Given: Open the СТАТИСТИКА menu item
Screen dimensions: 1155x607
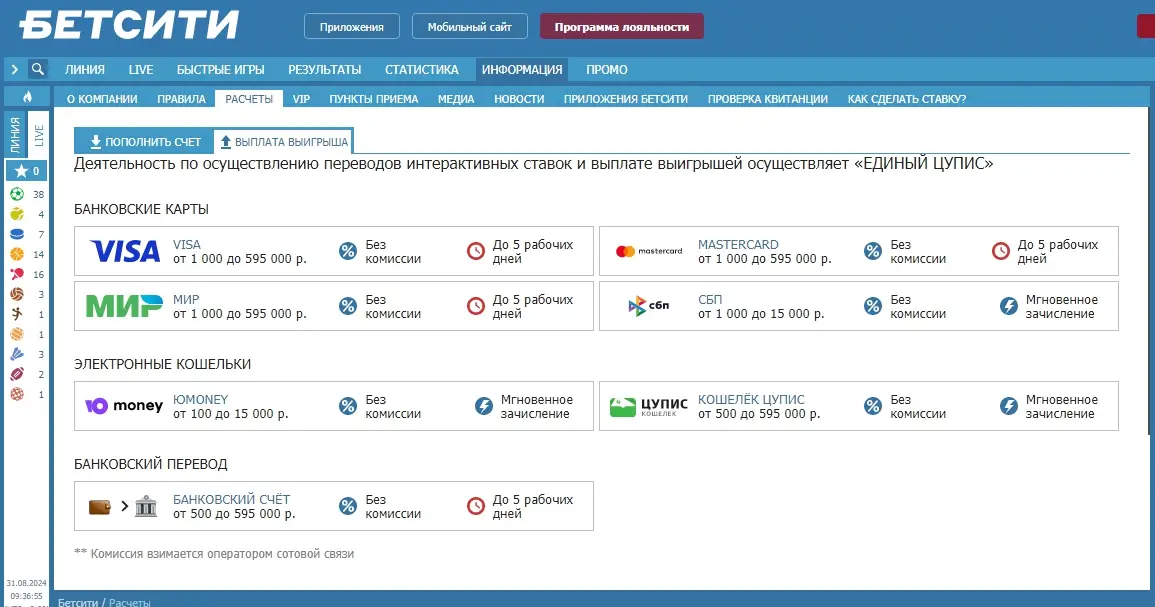Looking at the screenshot, I should tap(421, 70).
